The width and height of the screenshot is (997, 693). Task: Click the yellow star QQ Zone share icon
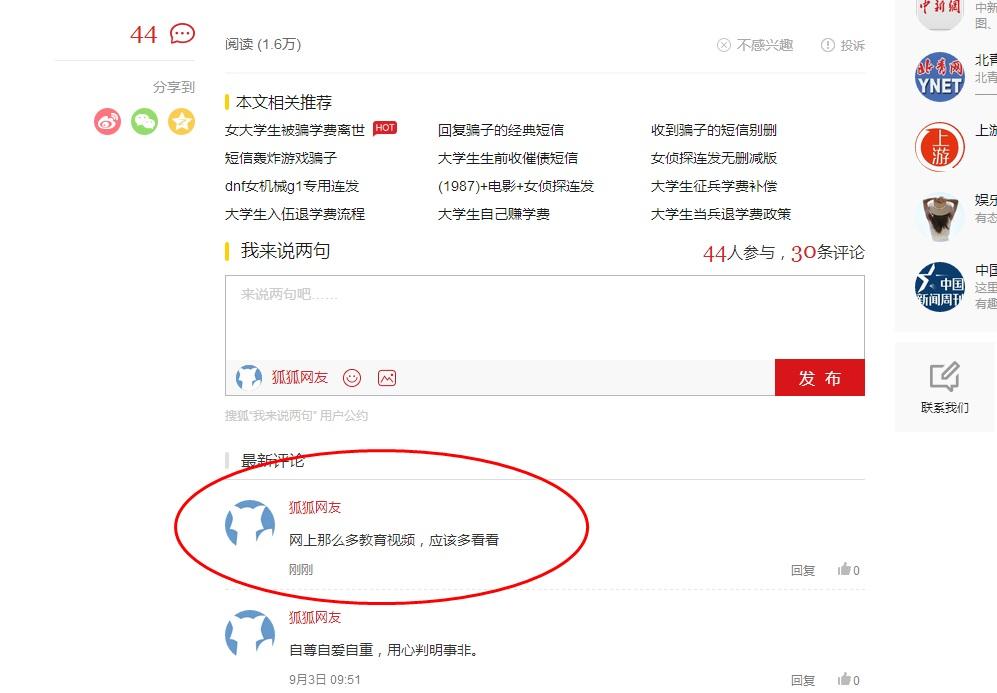181,121
